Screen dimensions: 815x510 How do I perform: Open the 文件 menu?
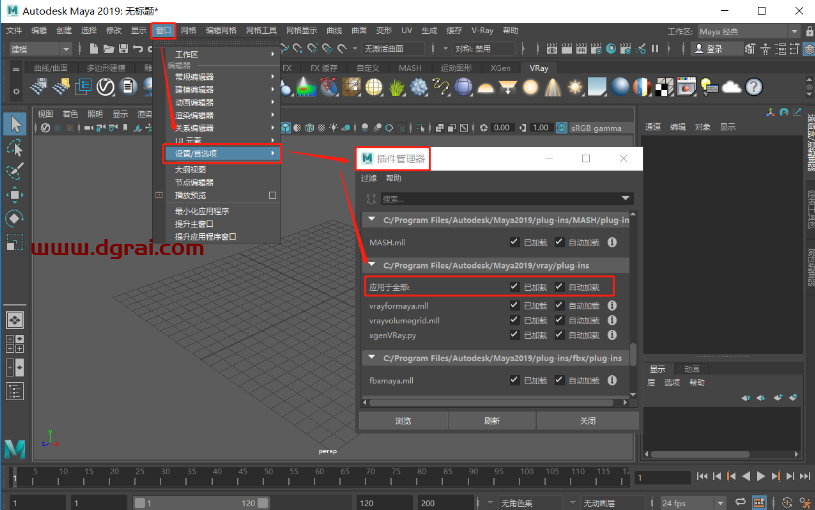click(14, 31)
